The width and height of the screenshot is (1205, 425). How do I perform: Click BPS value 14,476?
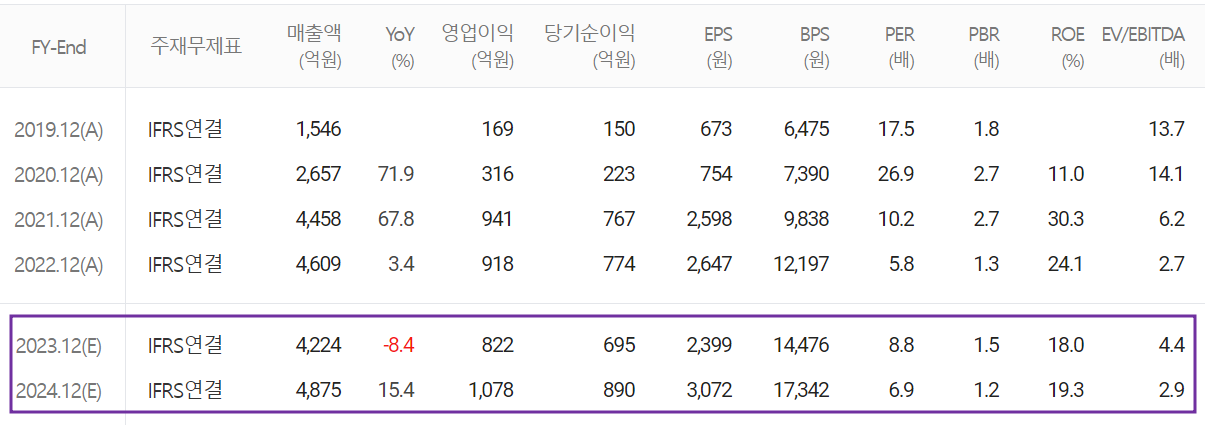pos(801,346)
